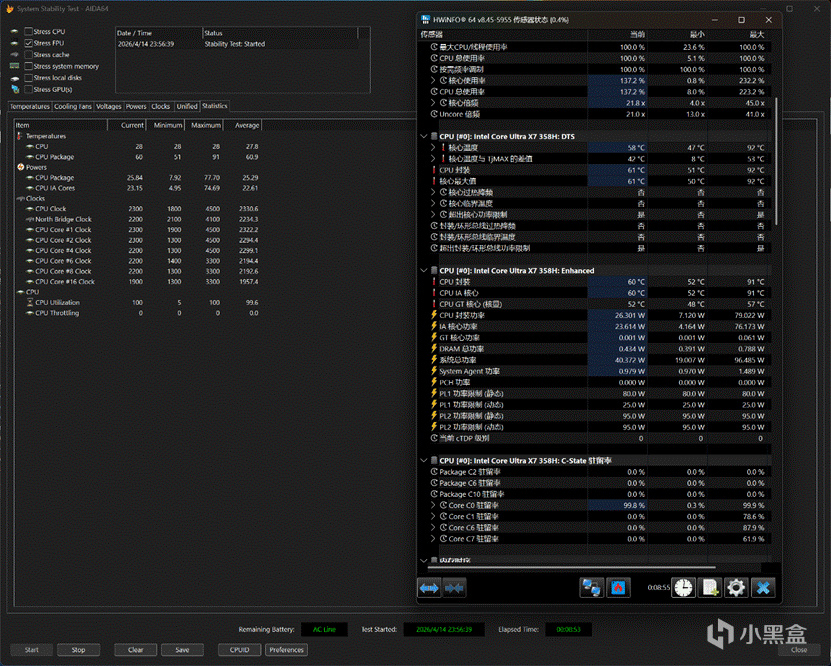
Task: Switch to the Powers tab
Action: pyautogui.click(x=136, y=106)
